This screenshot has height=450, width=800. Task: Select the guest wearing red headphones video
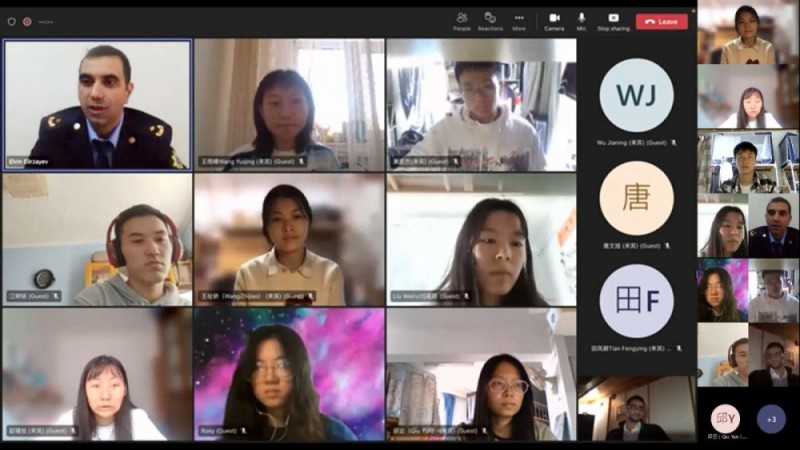(x=97, y=239)
